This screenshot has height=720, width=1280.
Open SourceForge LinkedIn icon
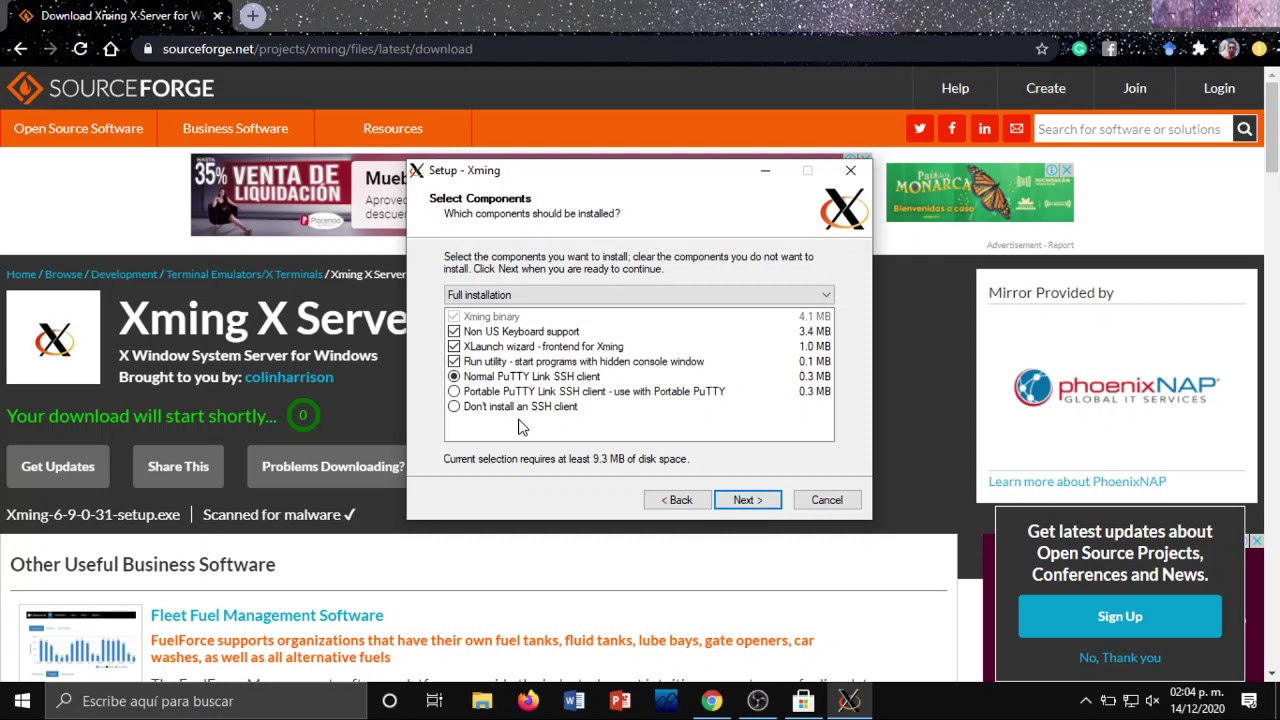(984, 128)
